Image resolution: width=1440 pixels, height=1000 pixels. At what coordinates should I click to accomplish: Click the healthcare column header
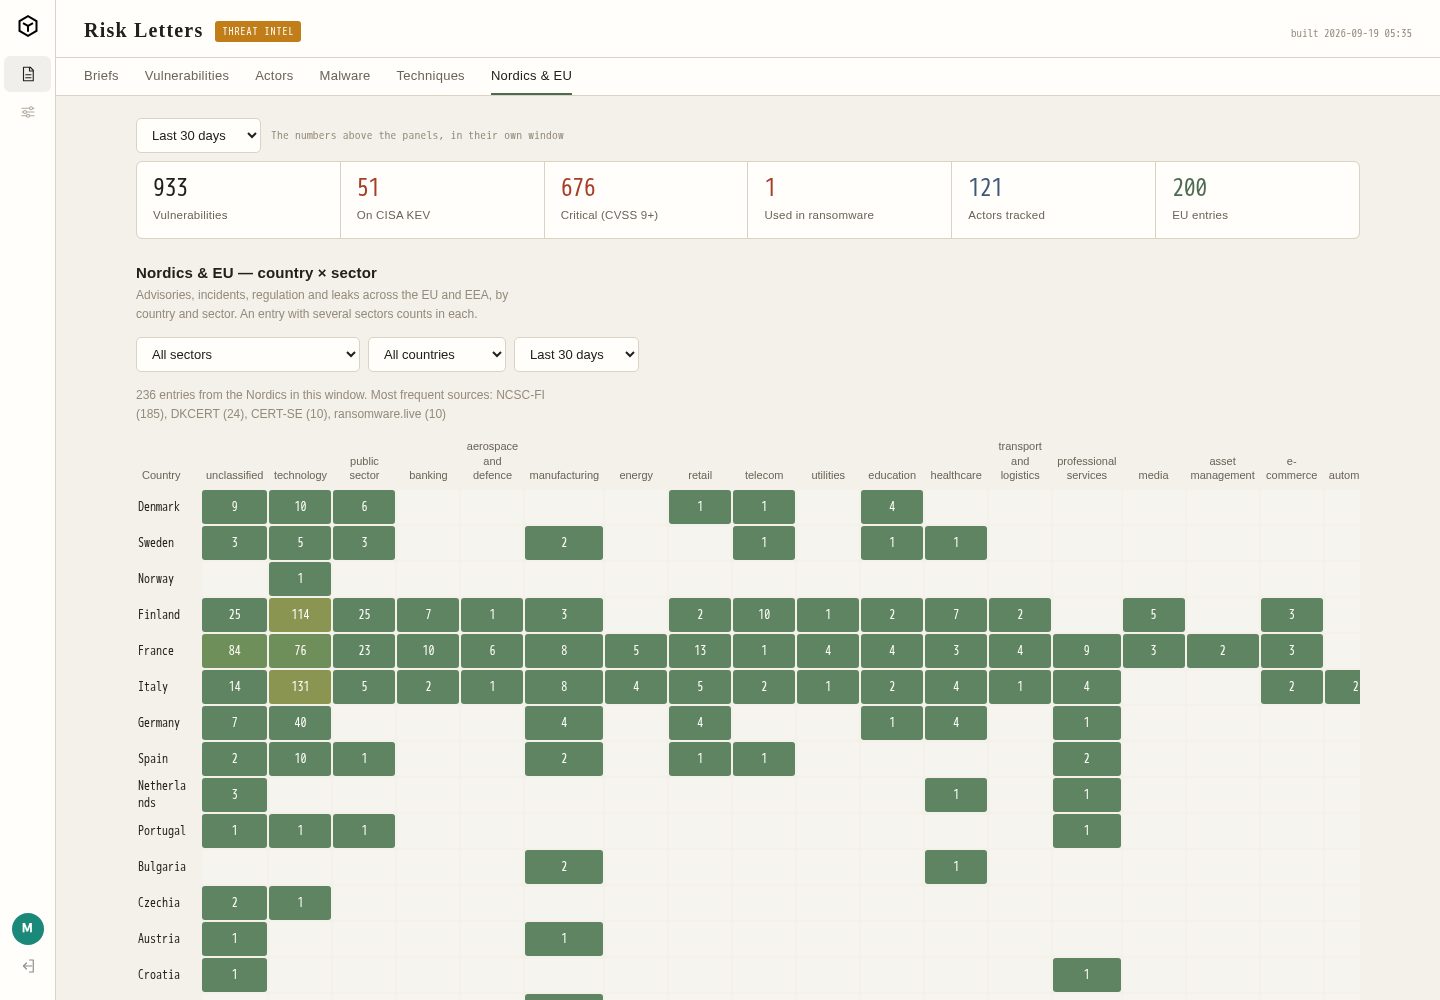pyautogui.click(x=956, y=475)
